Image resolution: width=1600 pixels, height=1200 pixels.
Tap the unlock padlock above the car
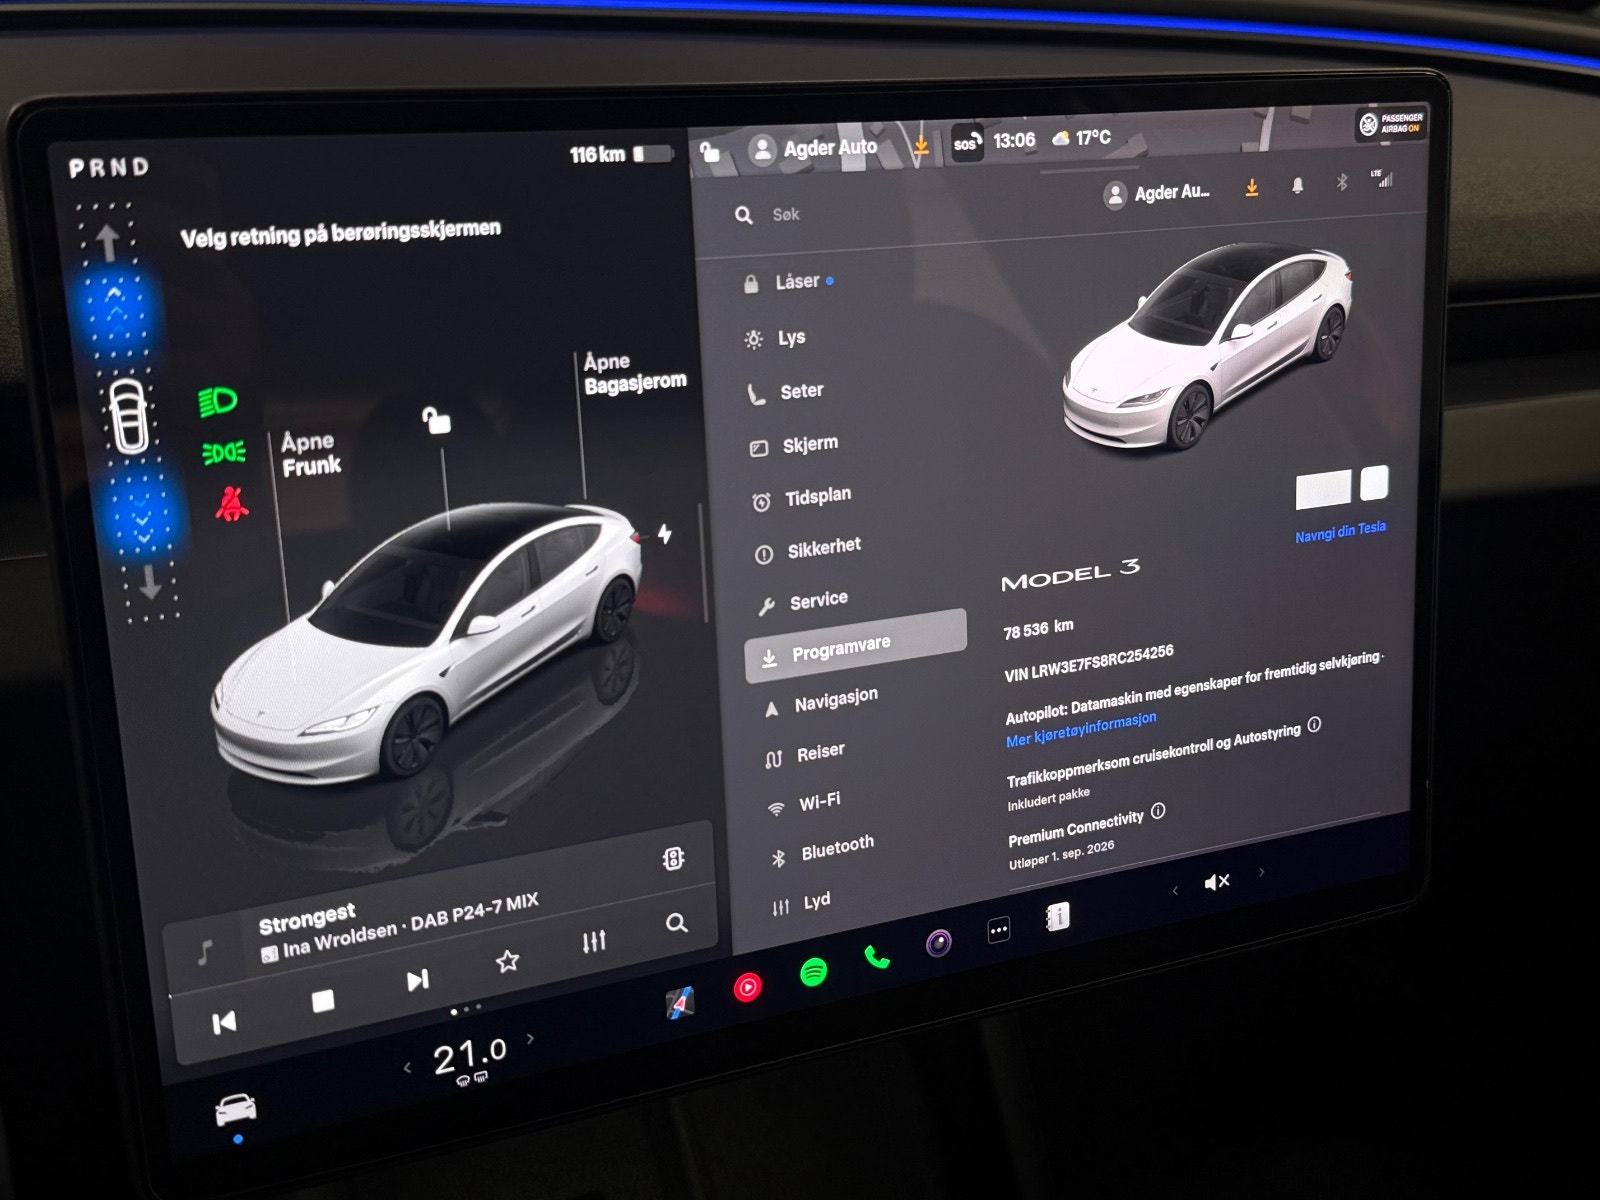coord(436,420)
